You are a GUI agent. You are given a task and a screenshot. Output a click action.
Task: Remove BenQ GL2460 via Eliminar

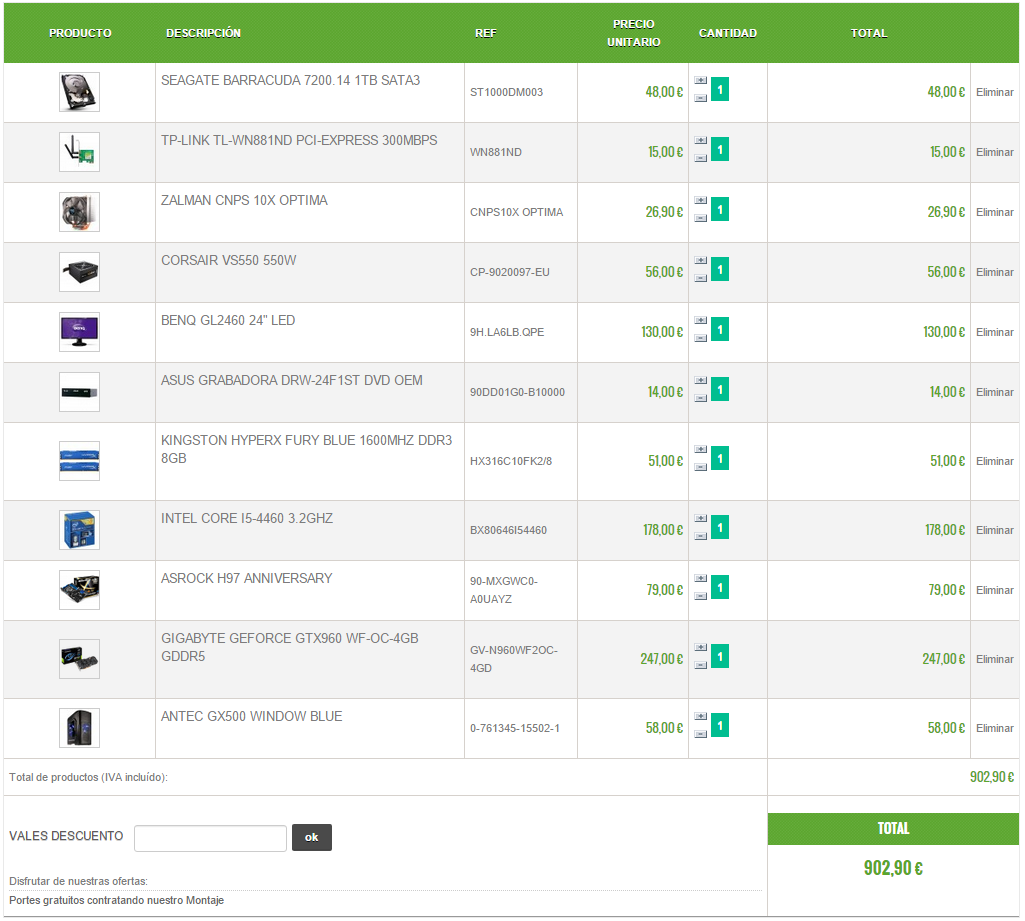(x=994, y=333)
